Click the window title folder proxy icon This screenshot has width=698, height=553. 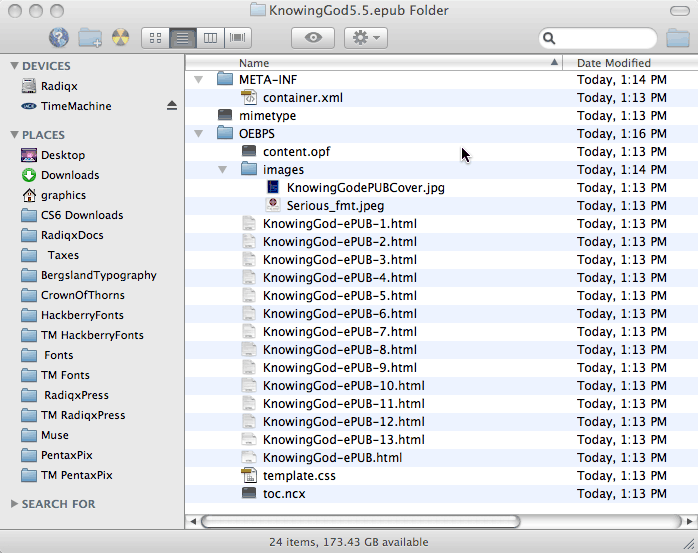[258, 10]
